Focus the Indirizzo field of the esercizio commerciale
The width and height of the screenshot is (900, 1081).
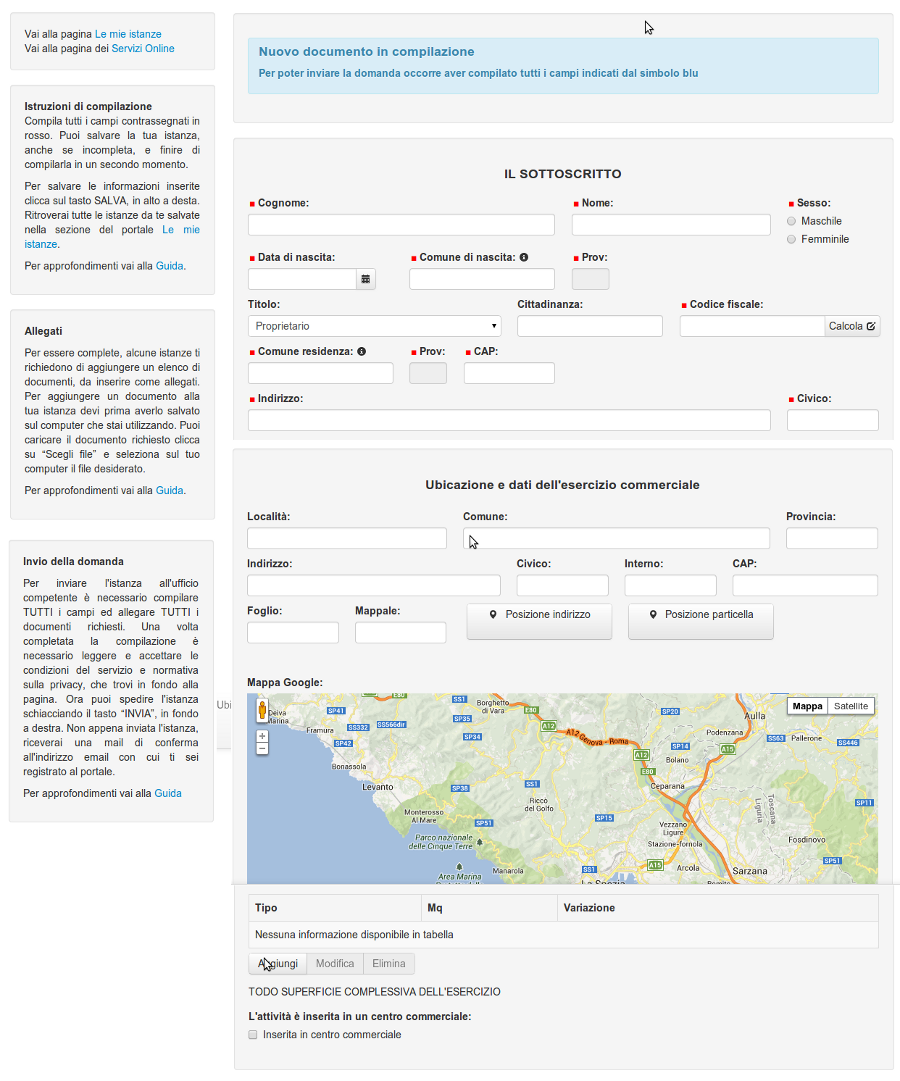point(374,585)
